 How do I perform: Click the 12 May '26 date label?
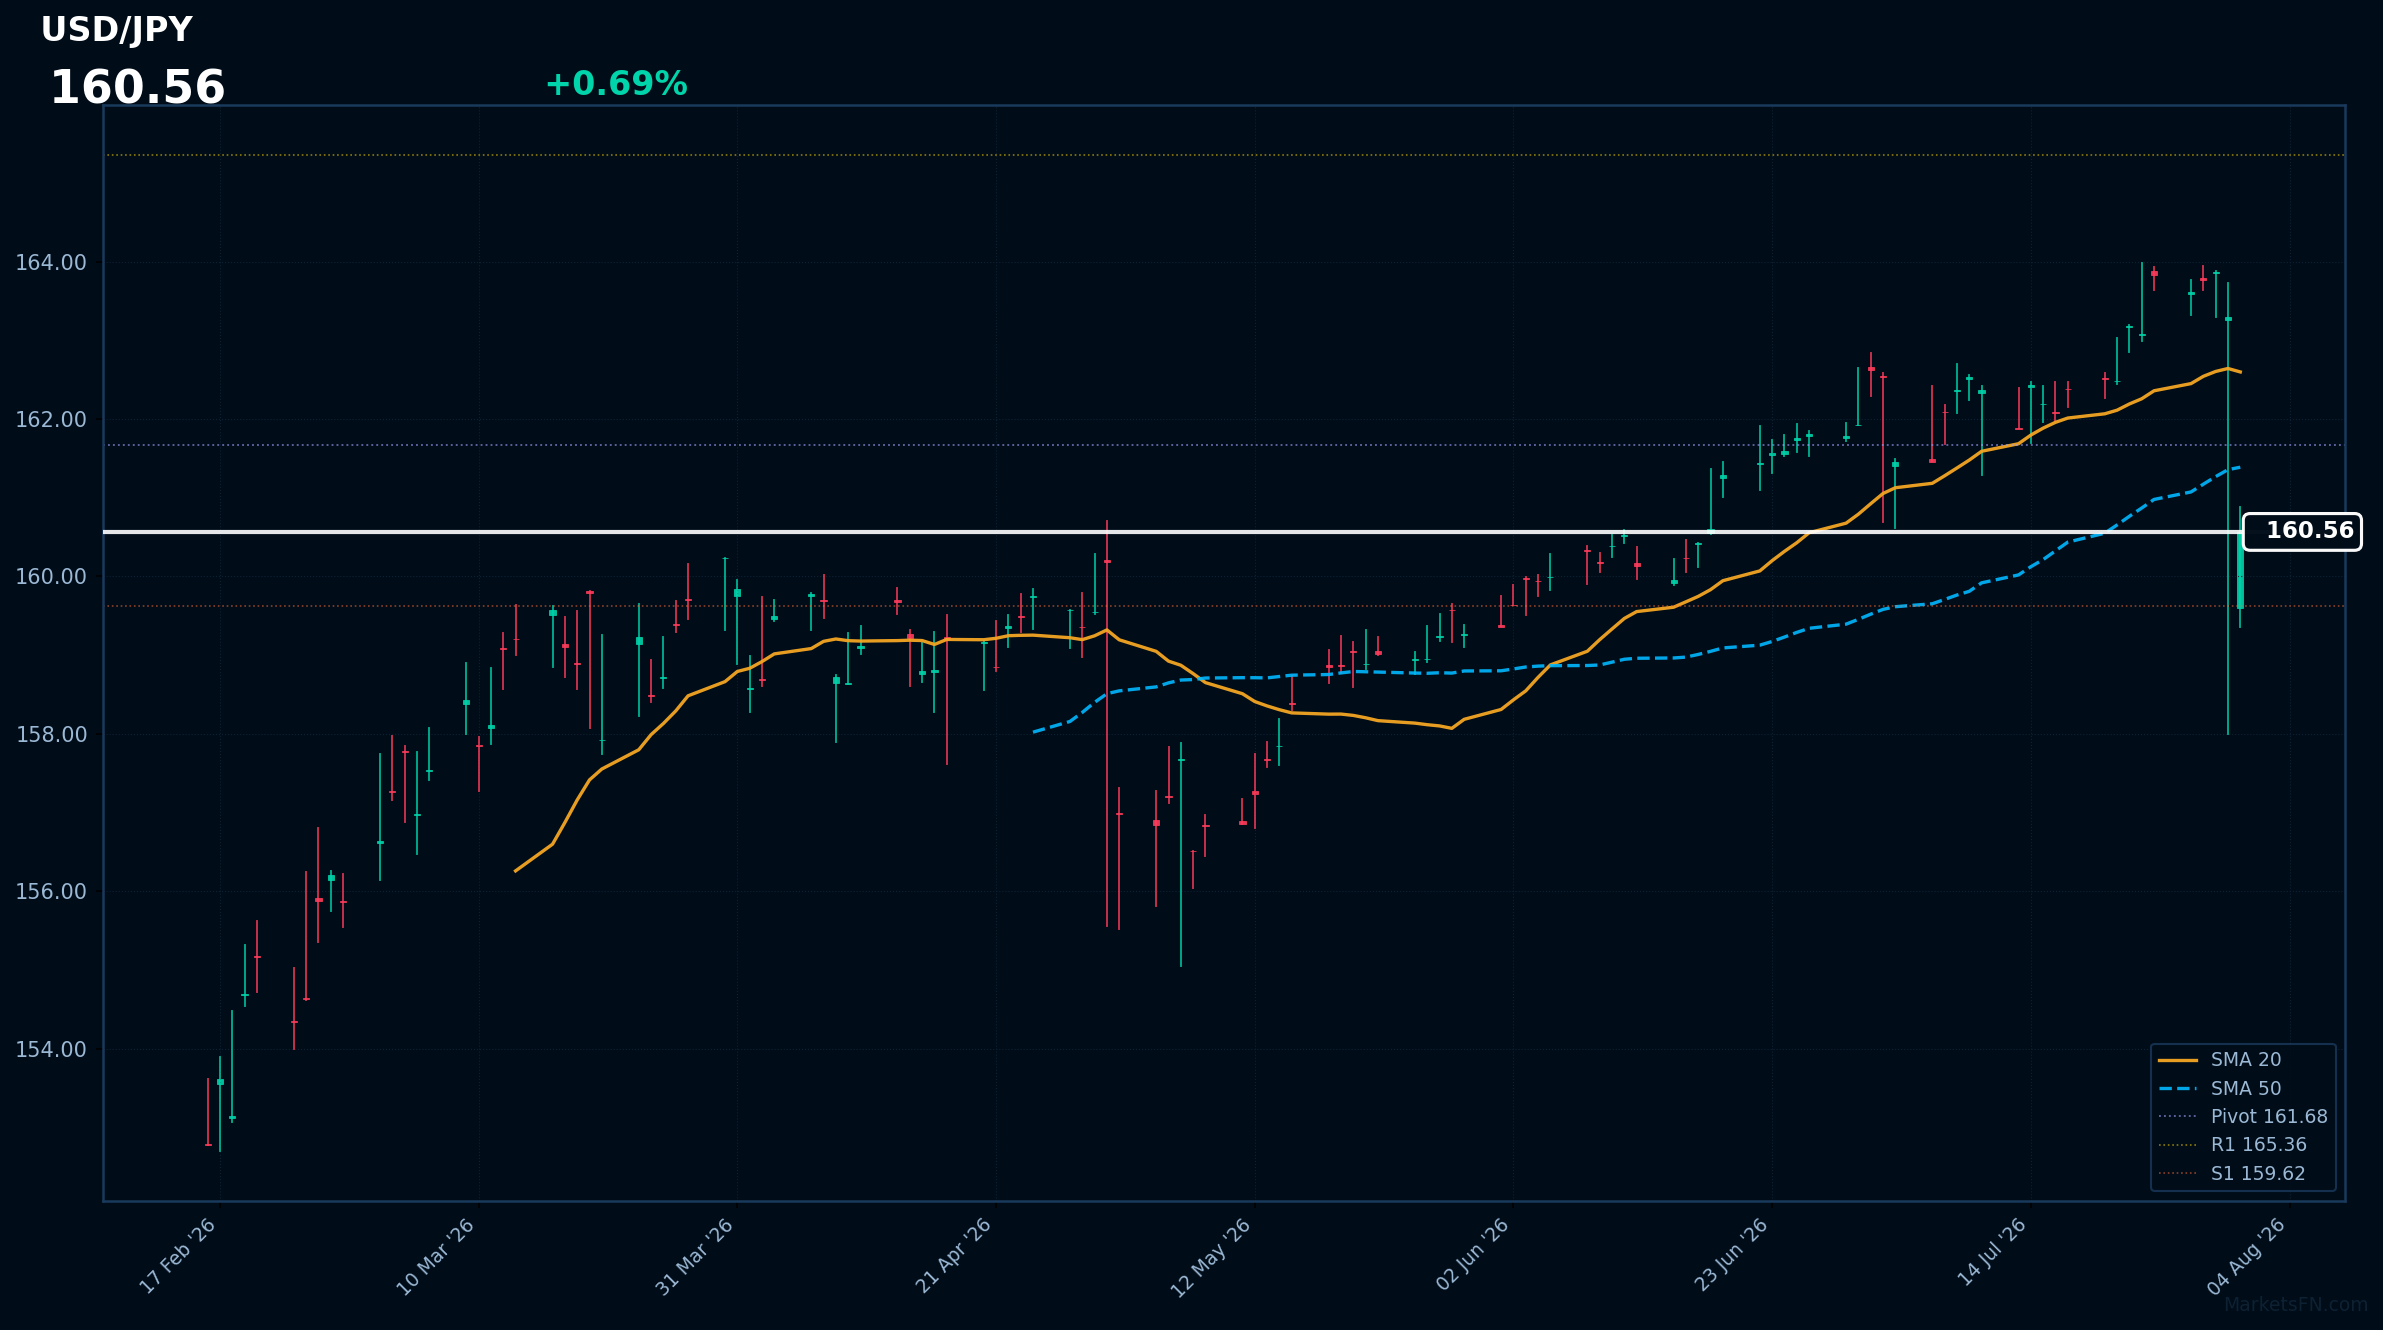(x=1211, y=1257)
